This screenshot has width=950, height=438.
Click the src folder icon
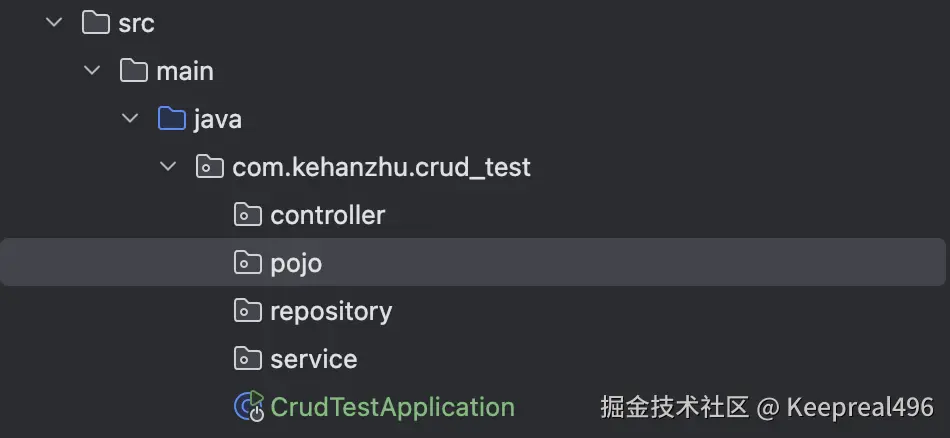pyautogui.click(x=95, y=23)
